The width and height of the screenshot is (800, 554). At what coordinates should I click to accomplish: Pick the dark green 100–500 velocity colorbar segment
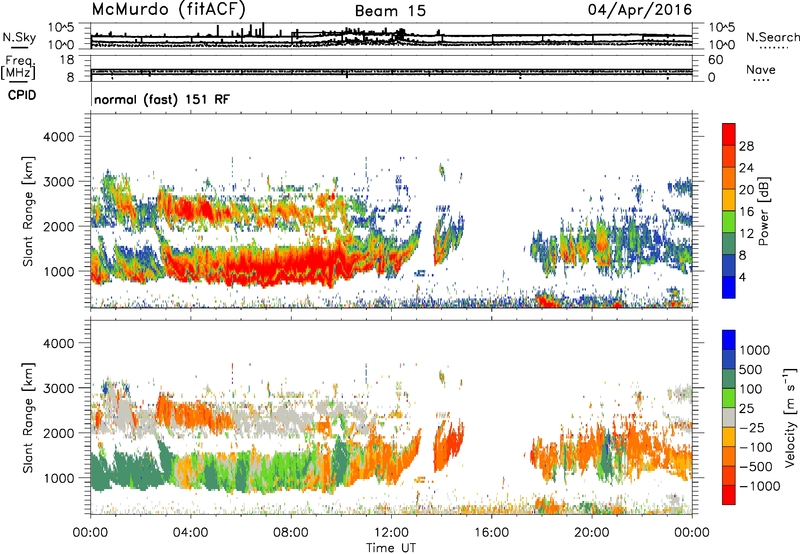729,379
